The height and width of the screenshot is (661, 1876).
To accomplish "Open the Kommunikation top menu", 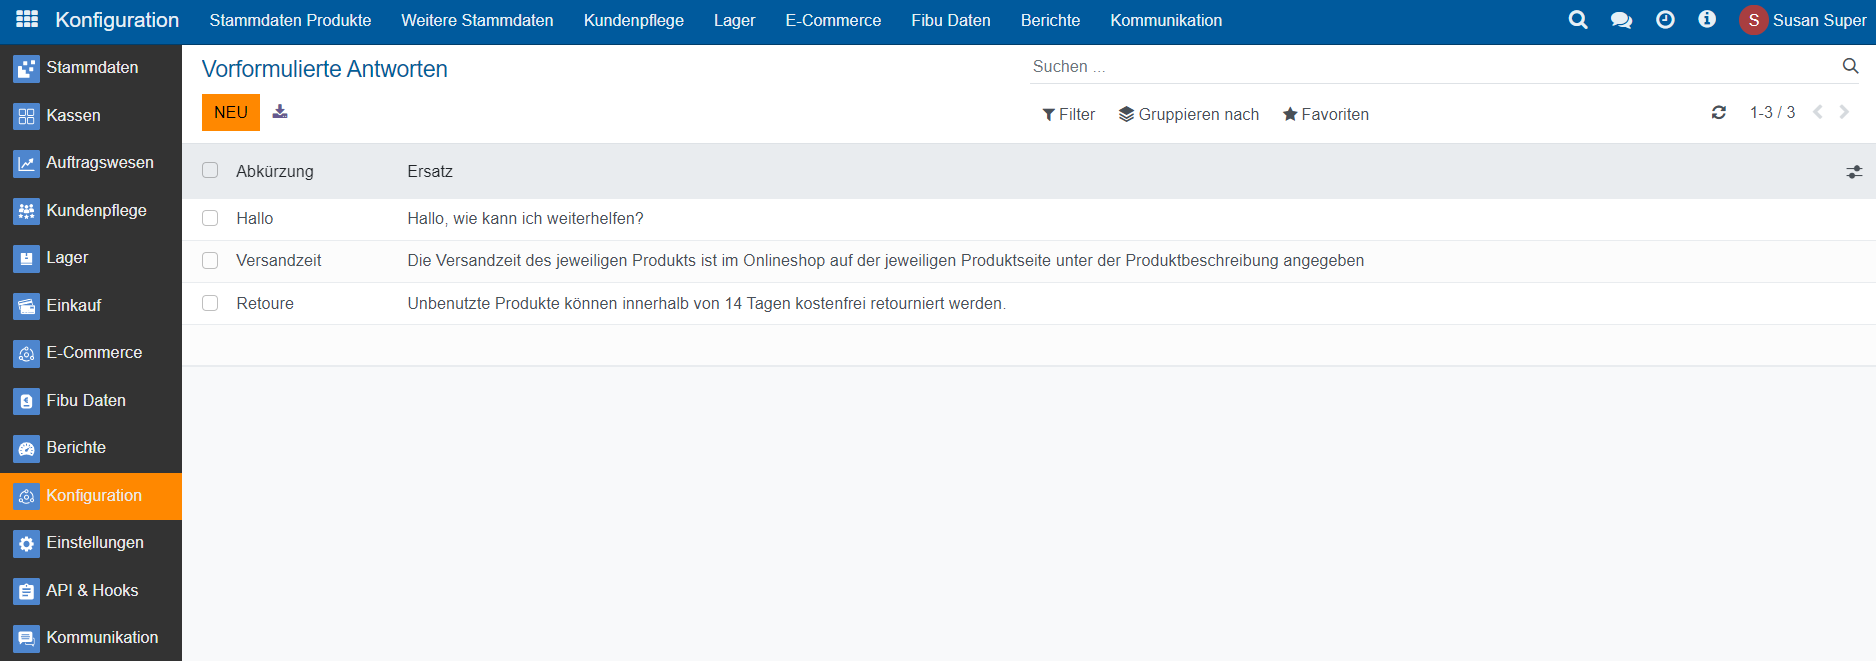I will click(x=1165, y=20).
